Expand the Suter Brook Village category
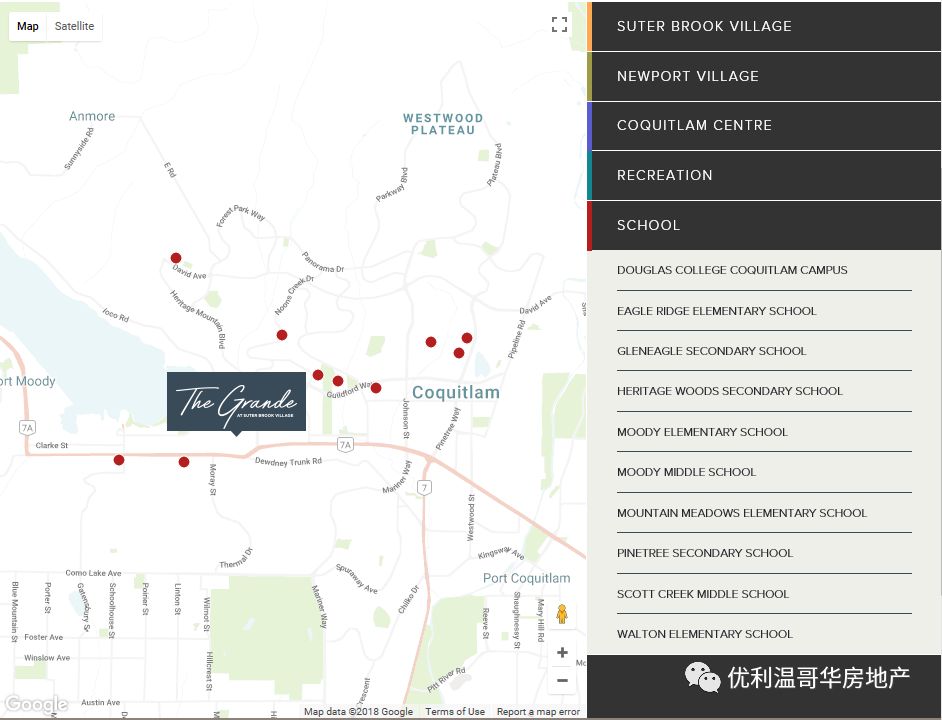This screenshot has height=720, width=942. 764,26
